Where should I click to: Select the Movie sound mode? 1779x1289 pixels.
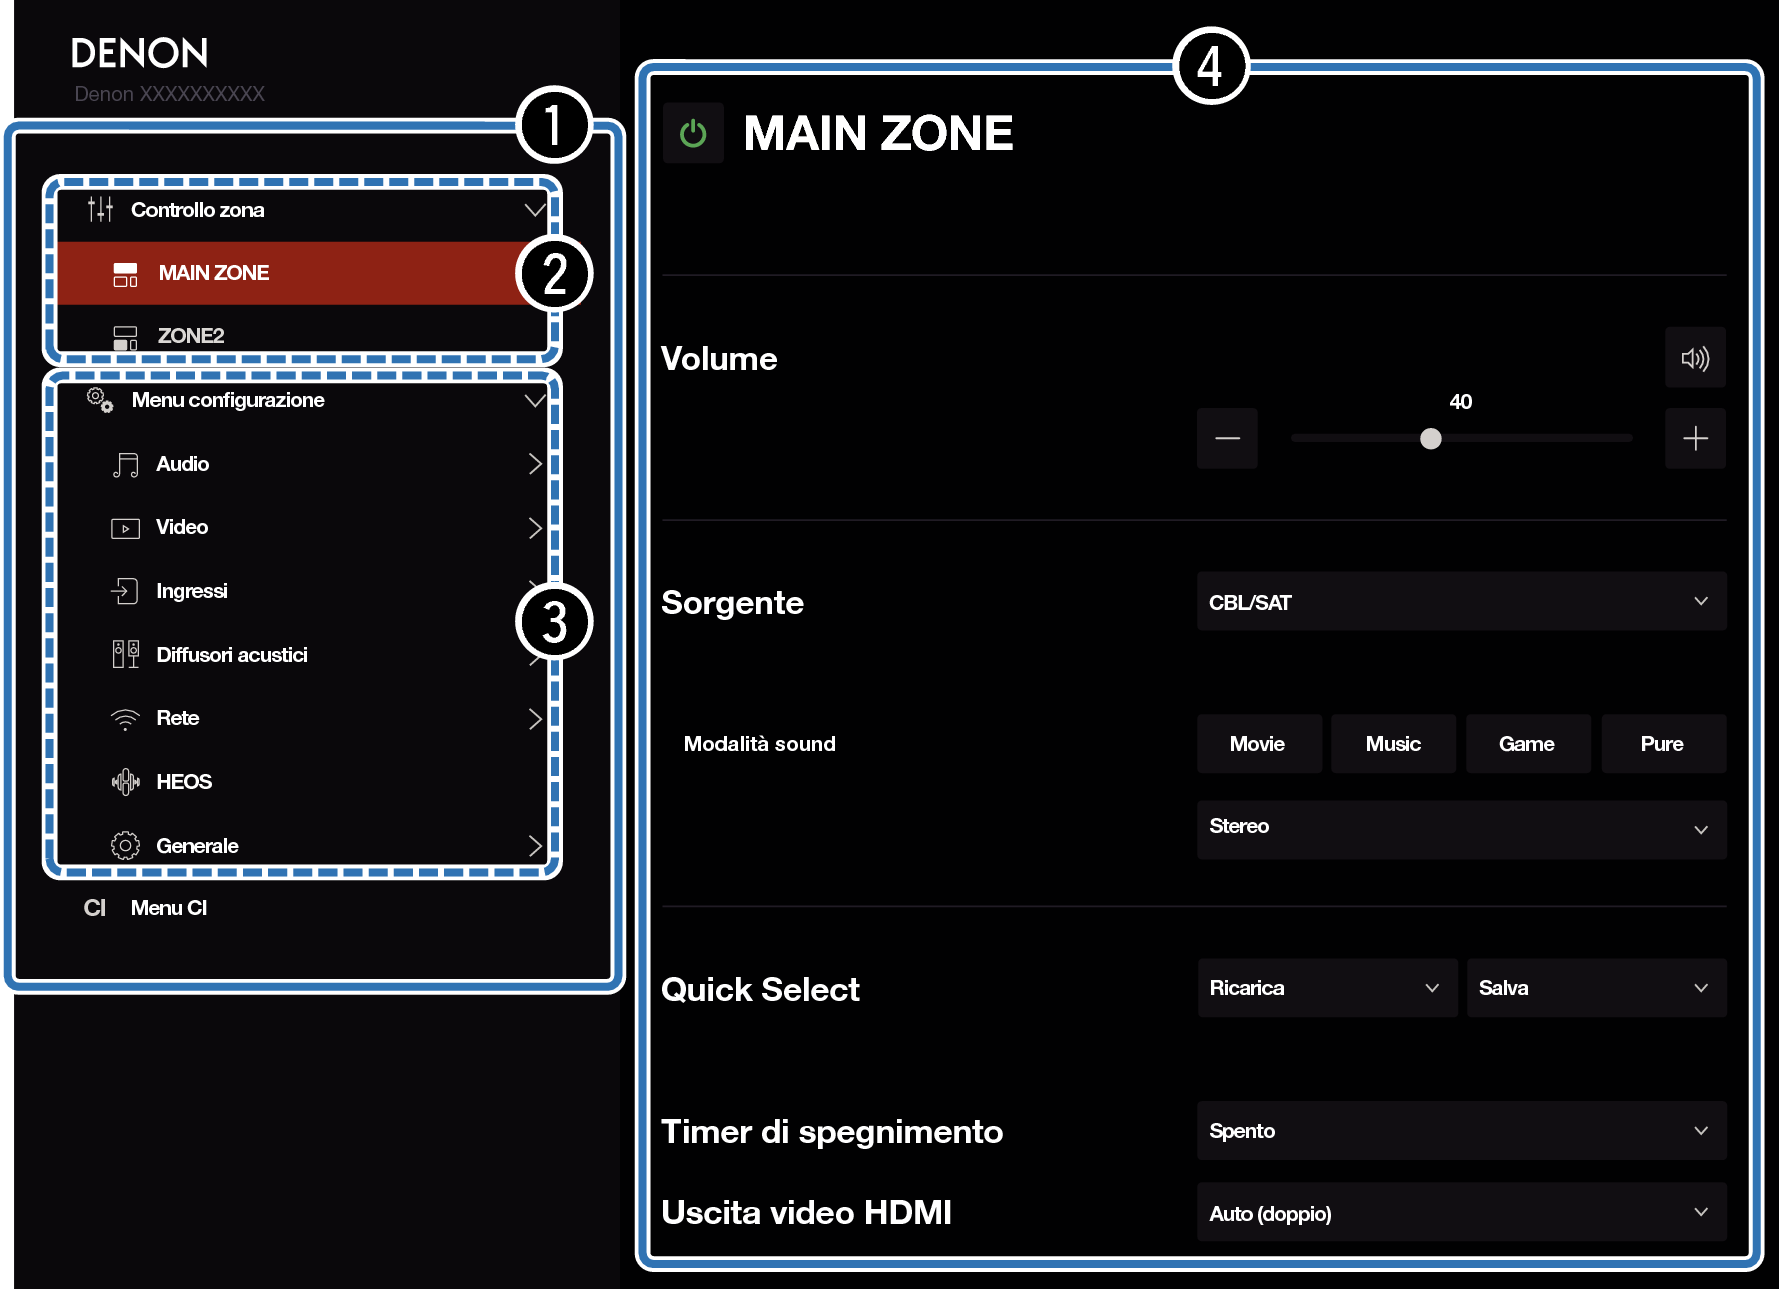[x=1258, y=744]
